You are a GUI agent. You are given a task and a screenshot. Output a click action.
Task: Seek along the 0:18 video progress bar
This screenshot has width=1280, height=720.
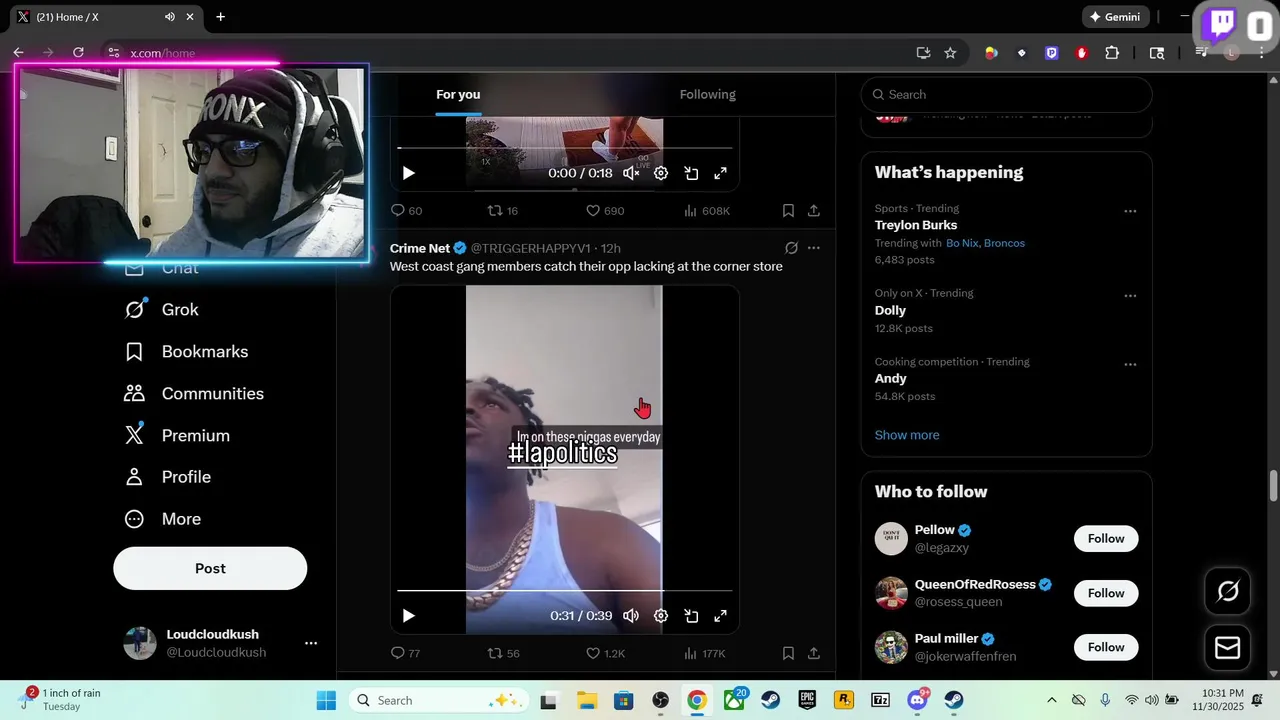pyautogui.click(x=564, y=148)
